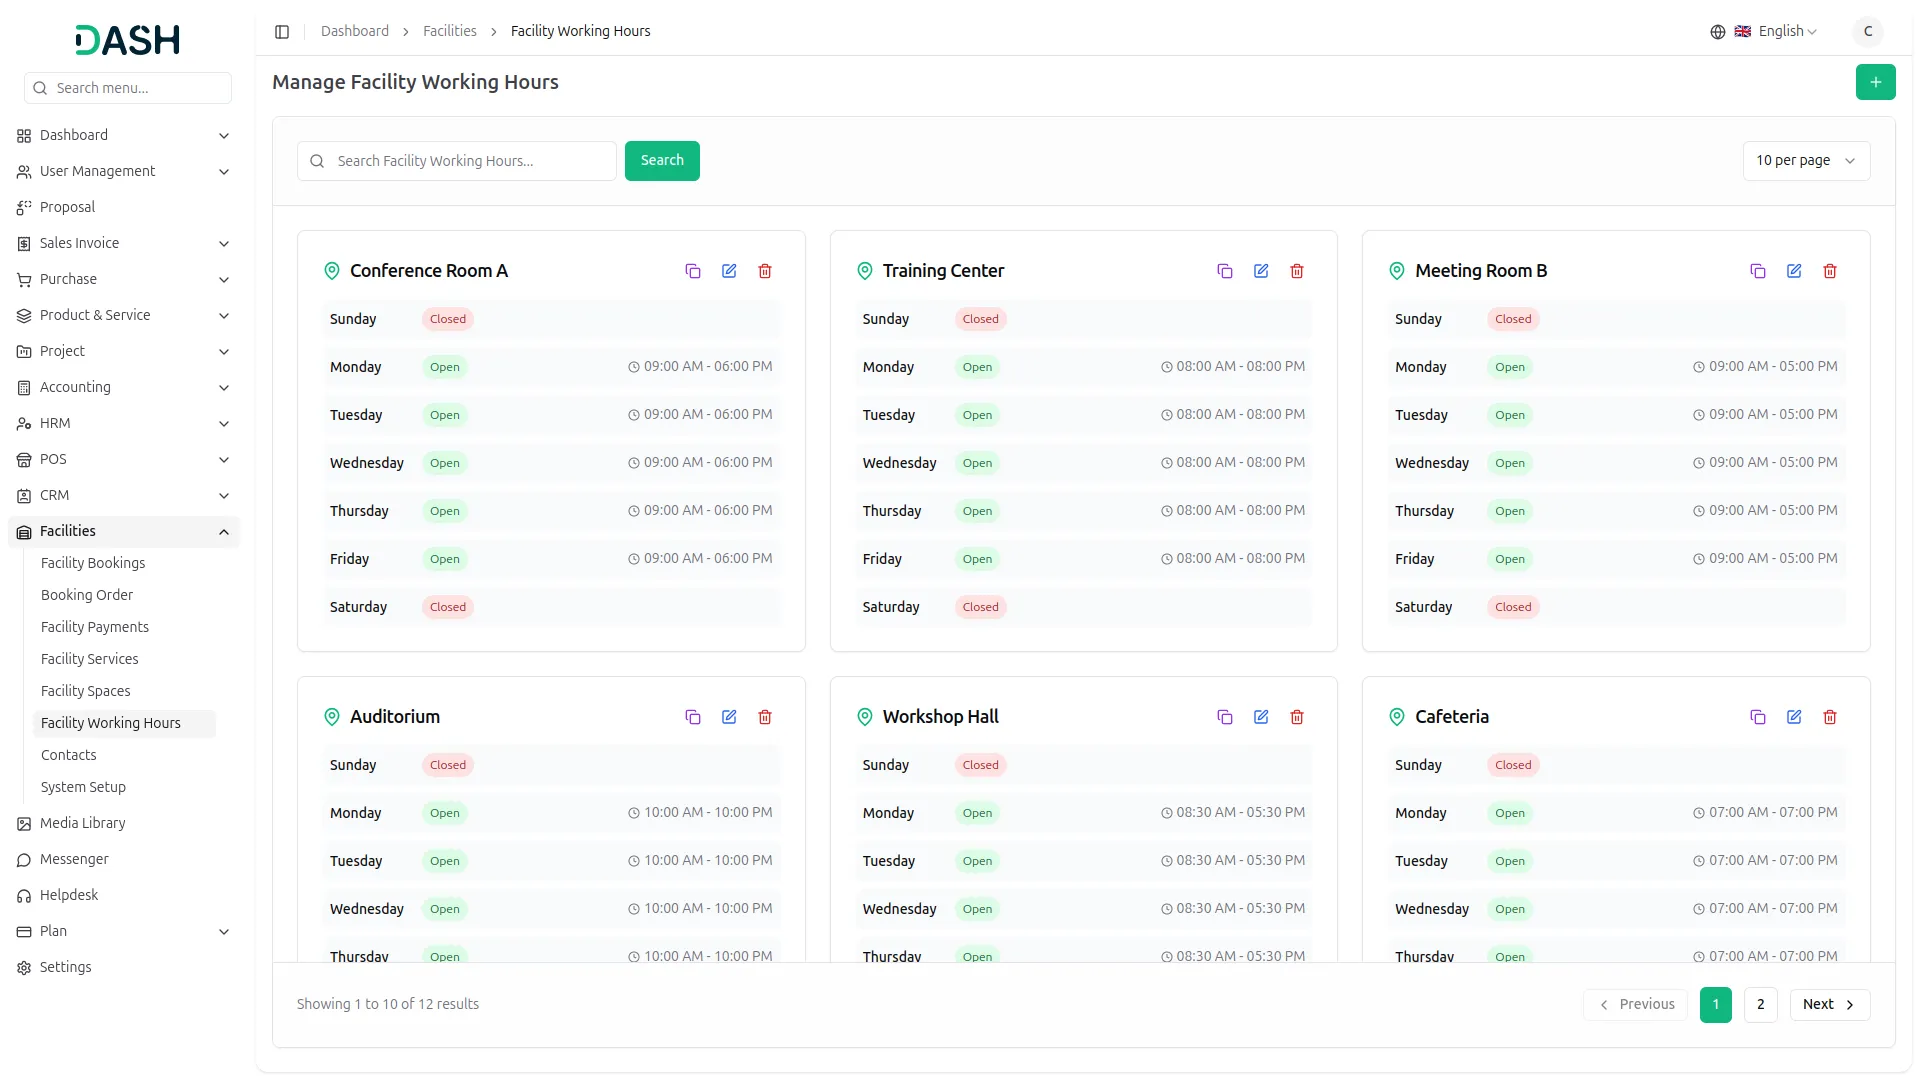Copy Workshop Hall working hours
The image size is (1920, 1080).
coord(1225,717)
